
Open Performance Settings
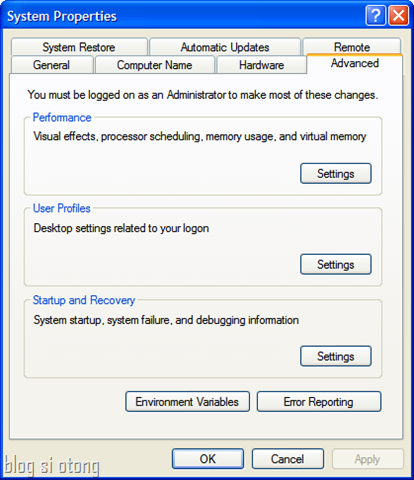click(336, 173)
